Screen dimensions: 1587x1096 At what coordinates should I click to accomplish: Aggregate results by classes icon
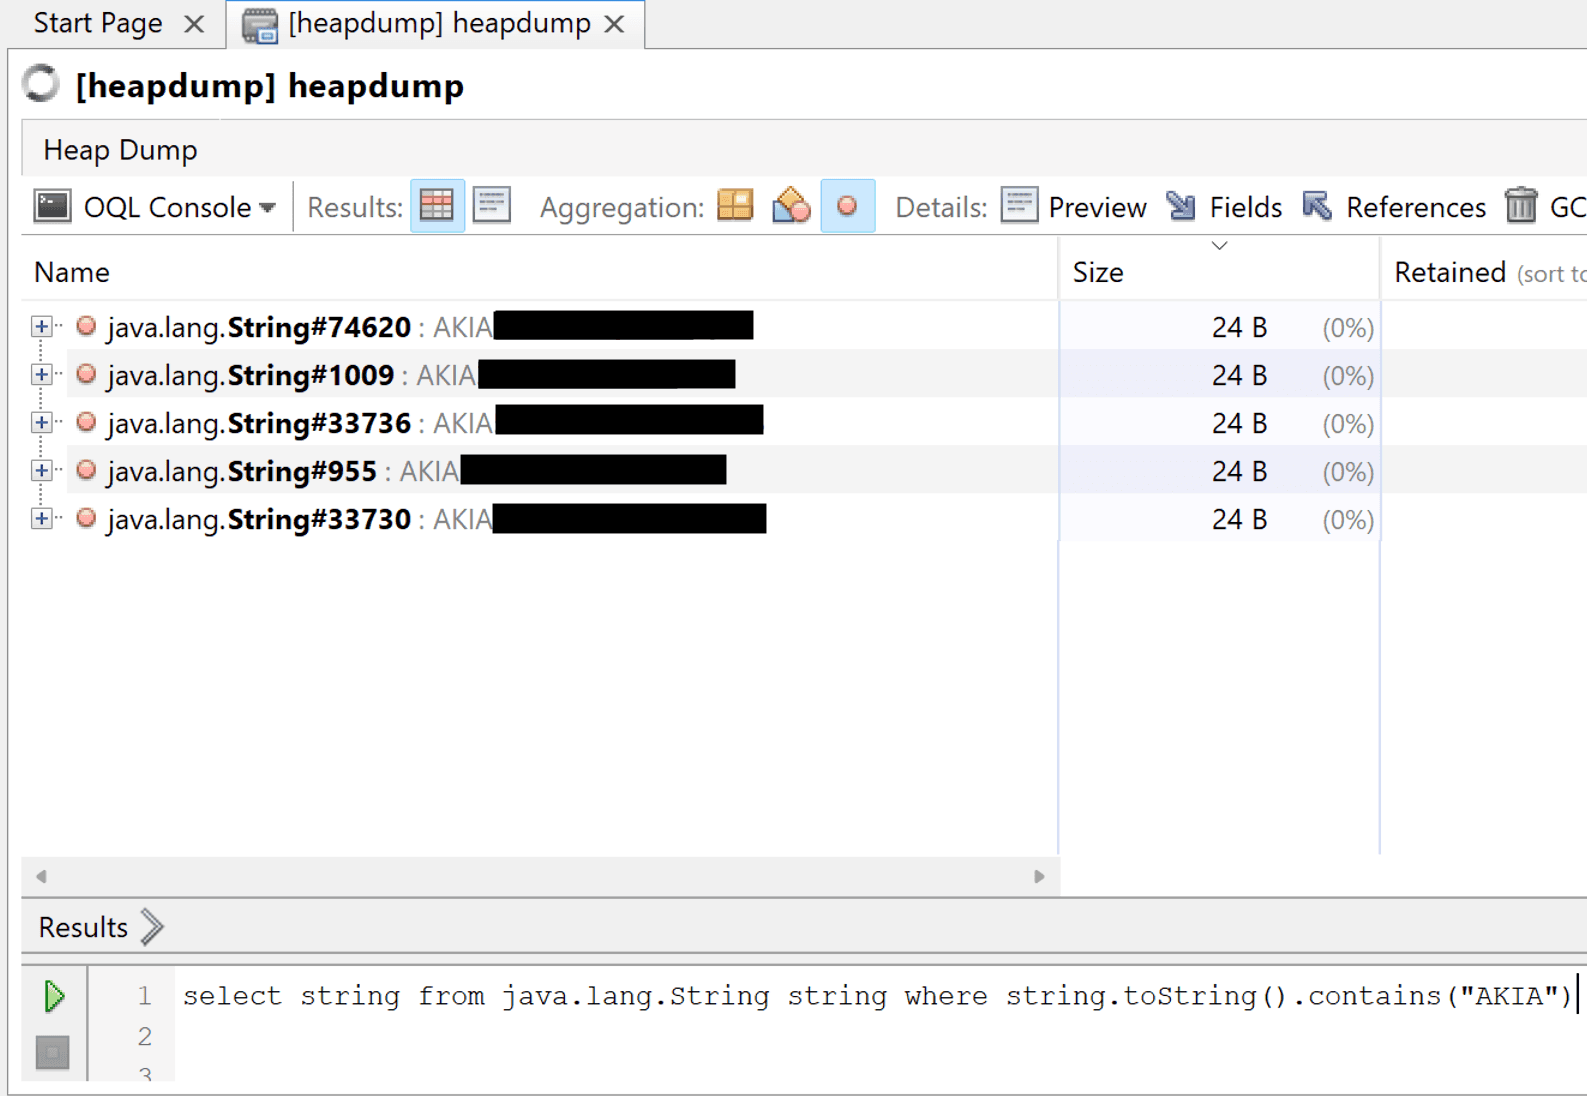pyautogui.click(x=791, y=206)
